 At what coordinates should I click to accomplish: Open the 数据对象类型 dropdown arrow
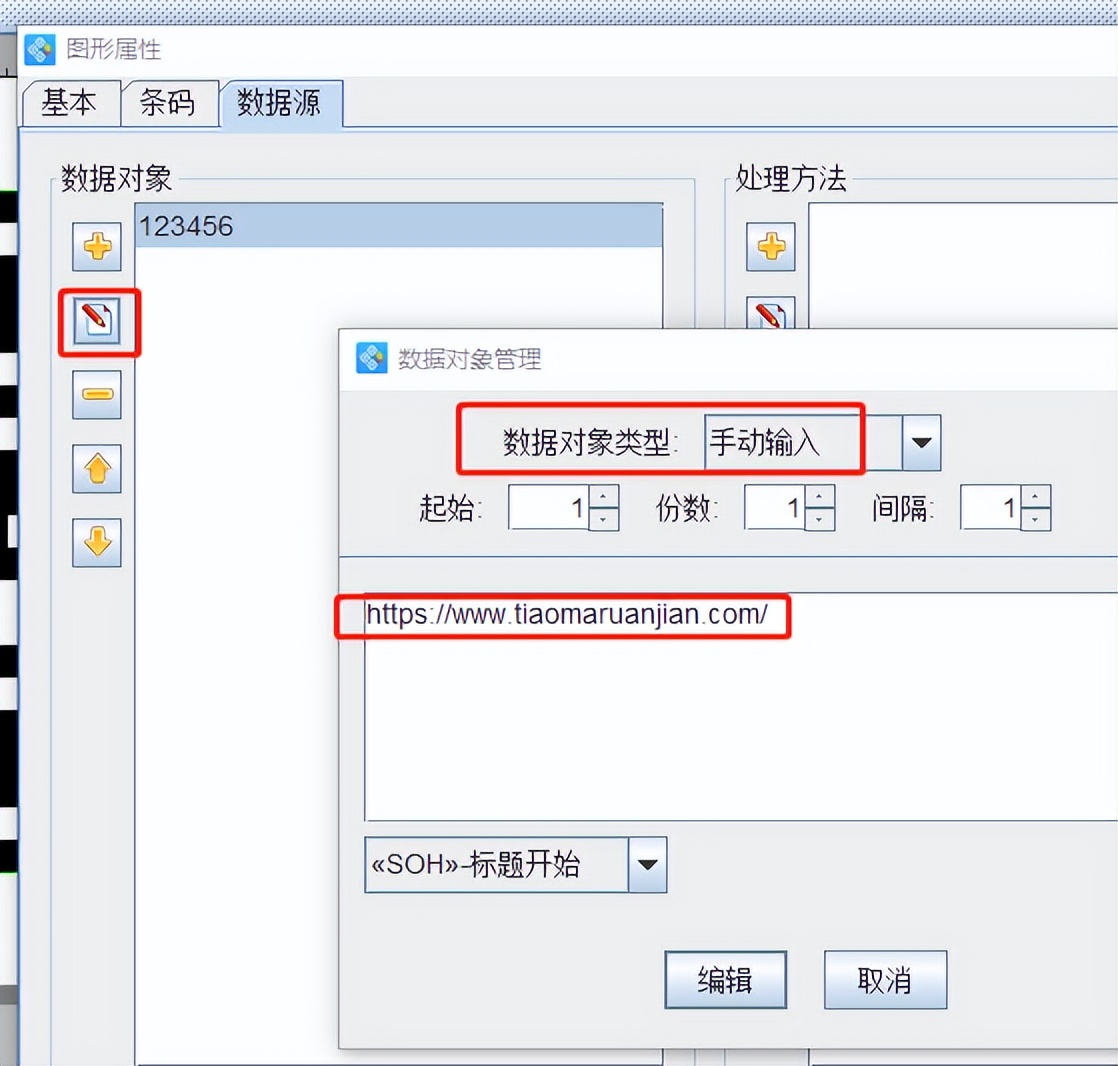(921, 443)
